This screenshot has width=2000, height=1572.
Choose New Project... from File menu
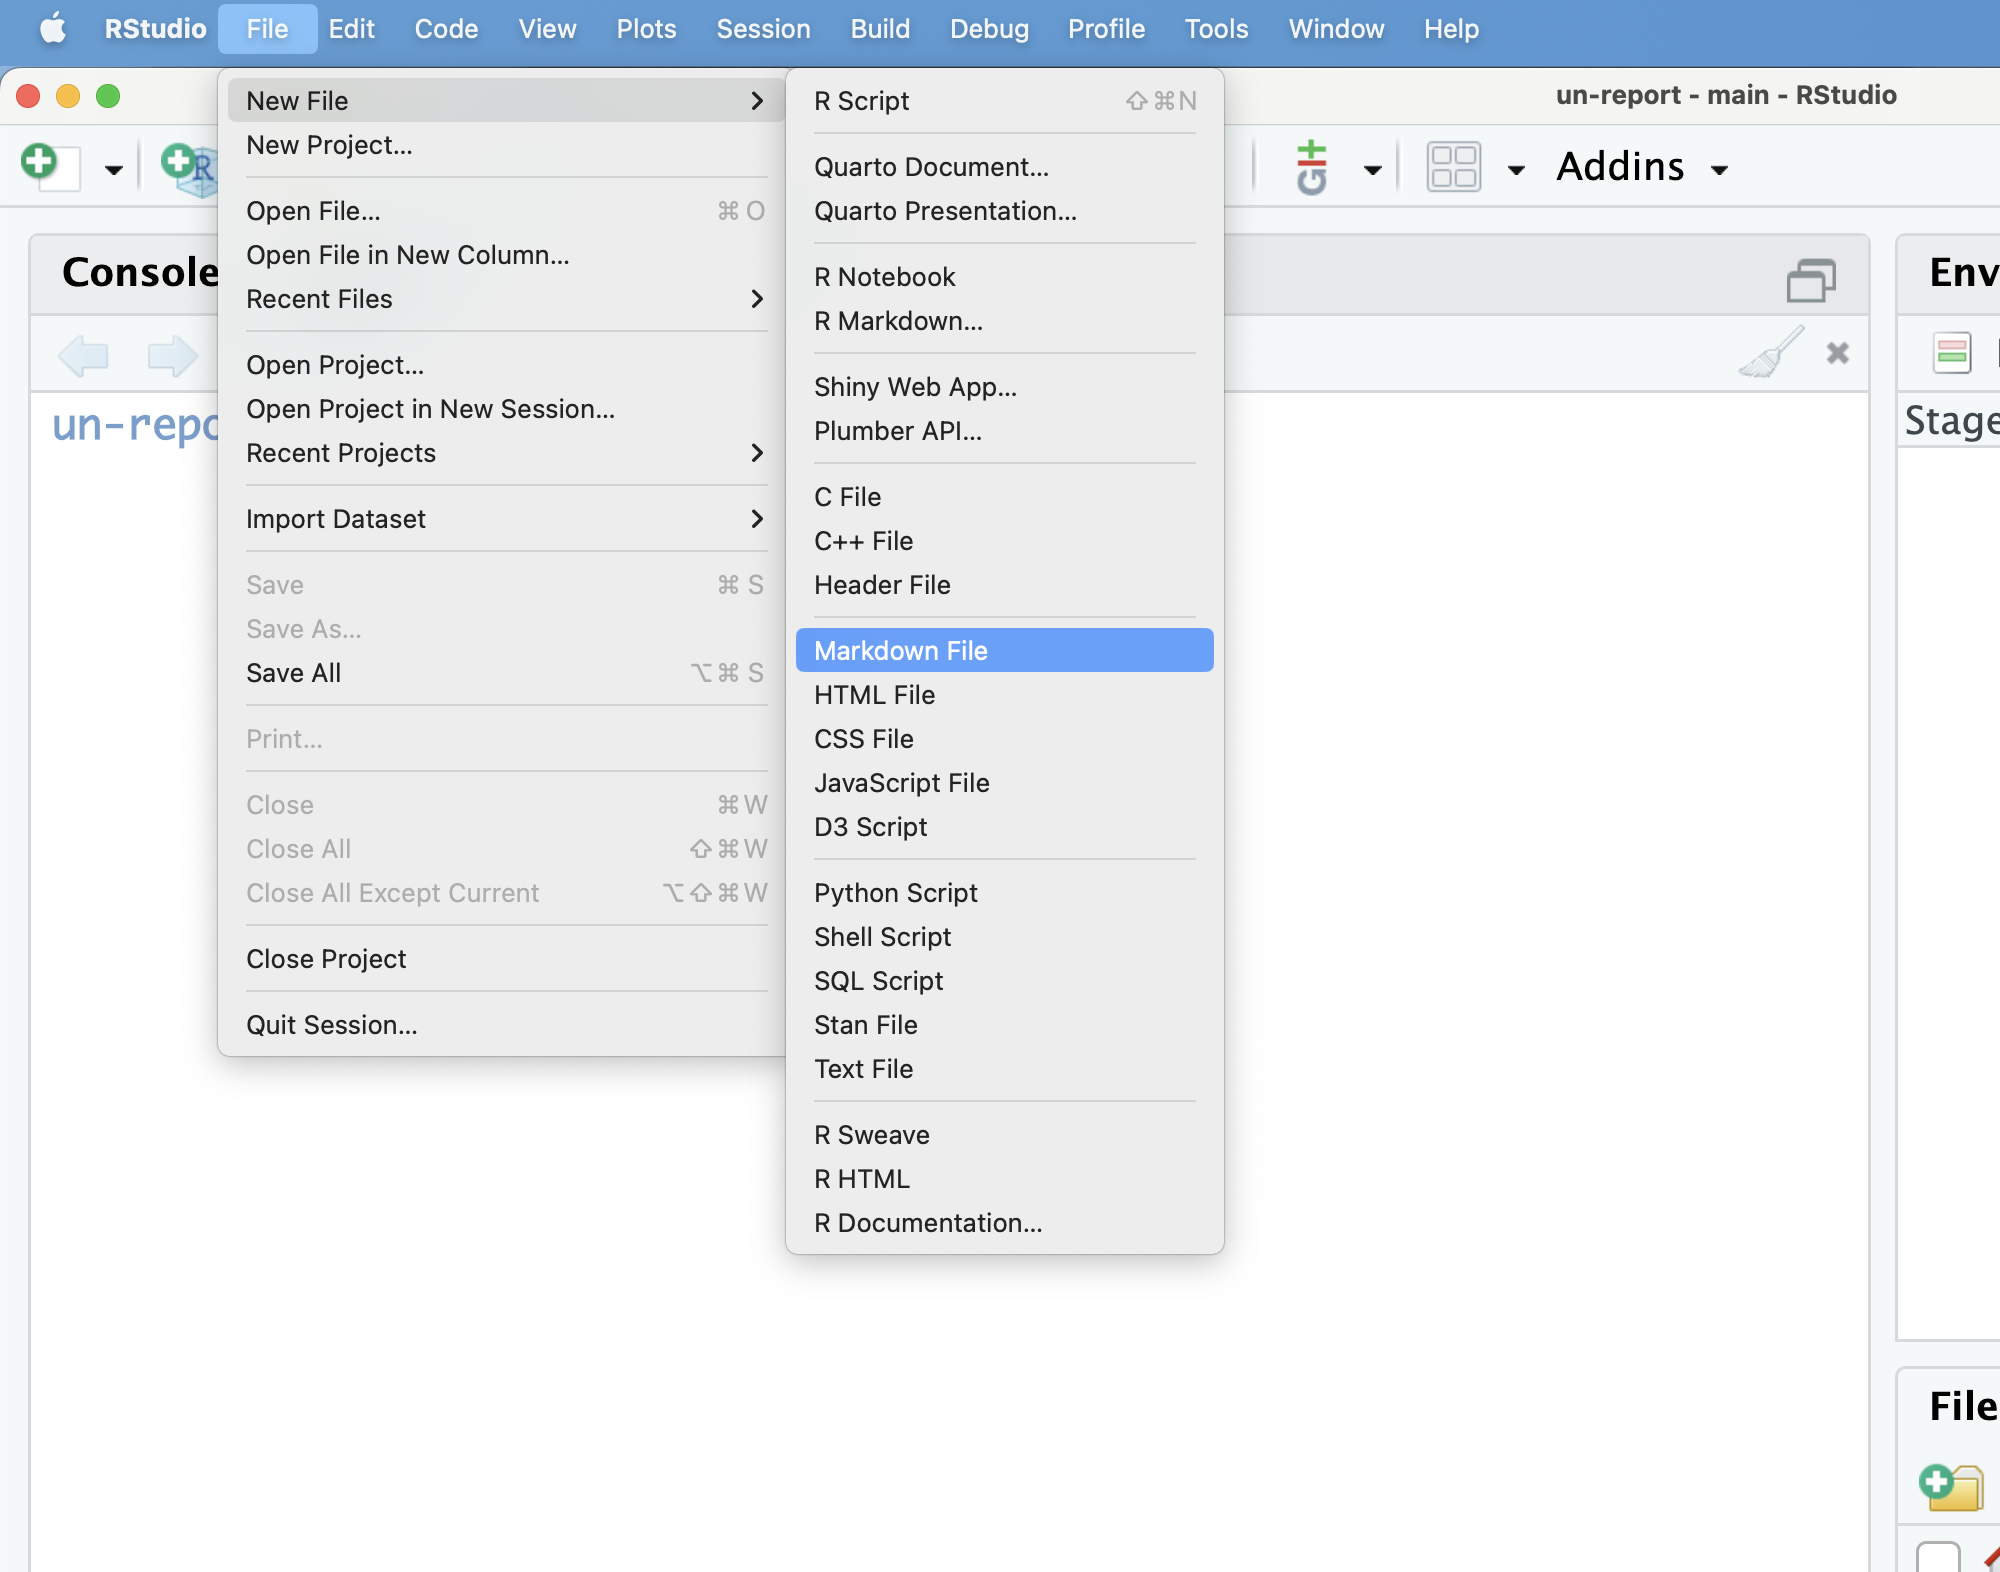click(x=506, y=145)
